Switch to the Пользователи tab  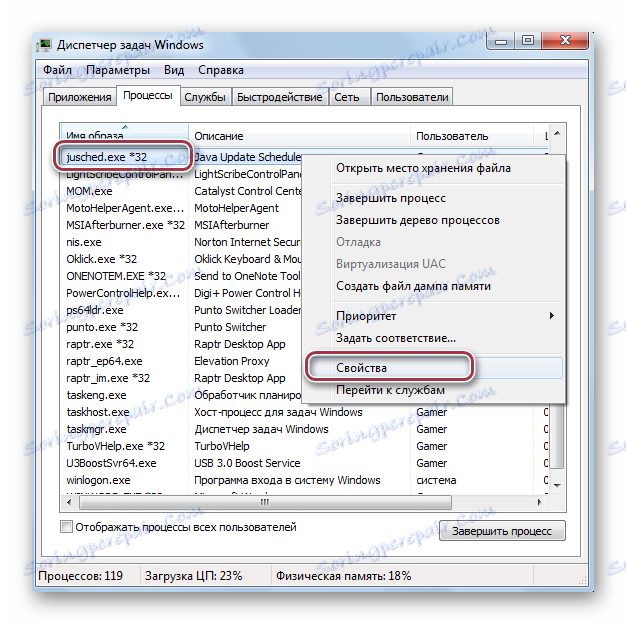coord(412,97)
